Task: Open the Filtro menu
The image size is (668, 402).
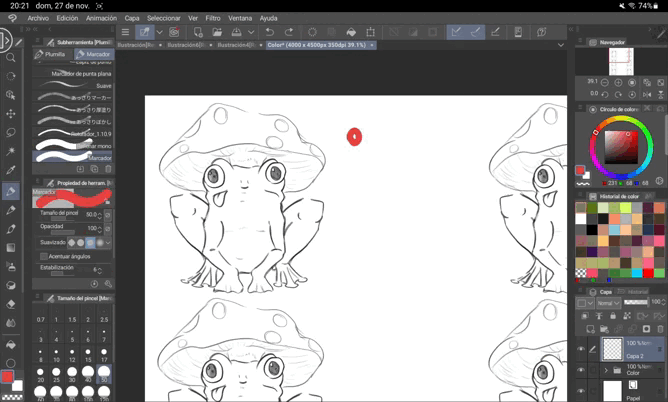Action: pos(213,18)
